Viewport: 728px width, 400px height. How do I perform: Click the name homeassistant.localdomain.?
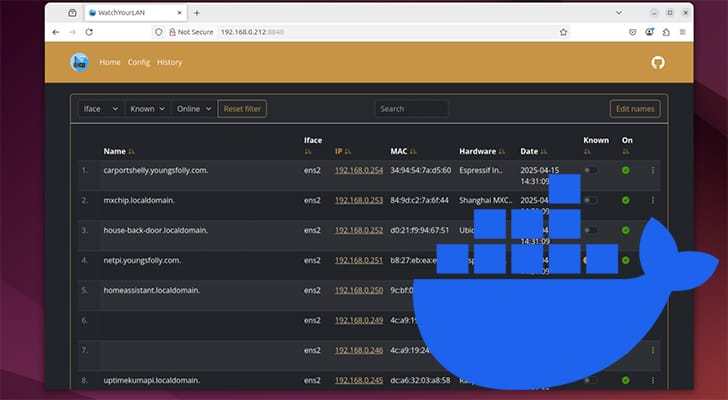click(x=151, y=290)
